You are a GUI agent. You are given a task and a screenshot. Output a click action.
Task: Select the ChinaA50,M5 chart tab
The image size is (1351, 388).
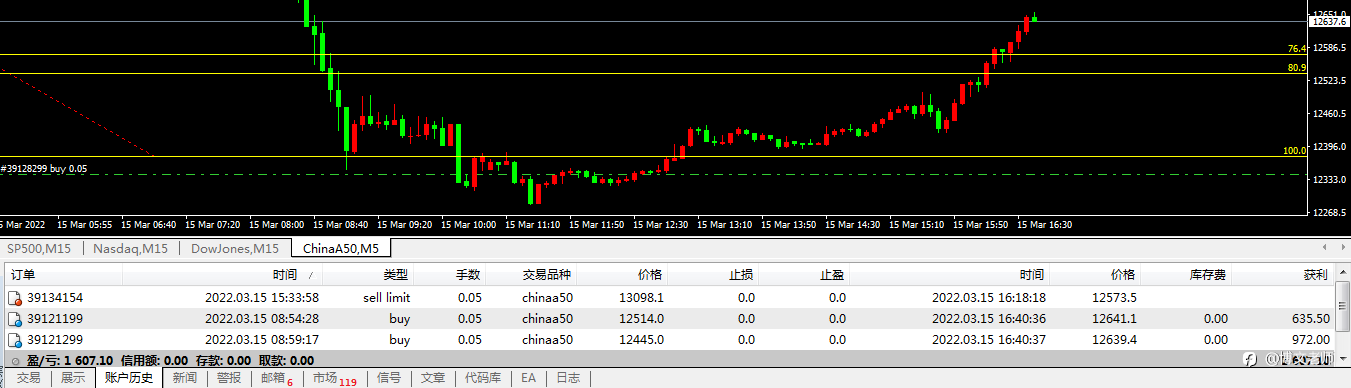341,248
